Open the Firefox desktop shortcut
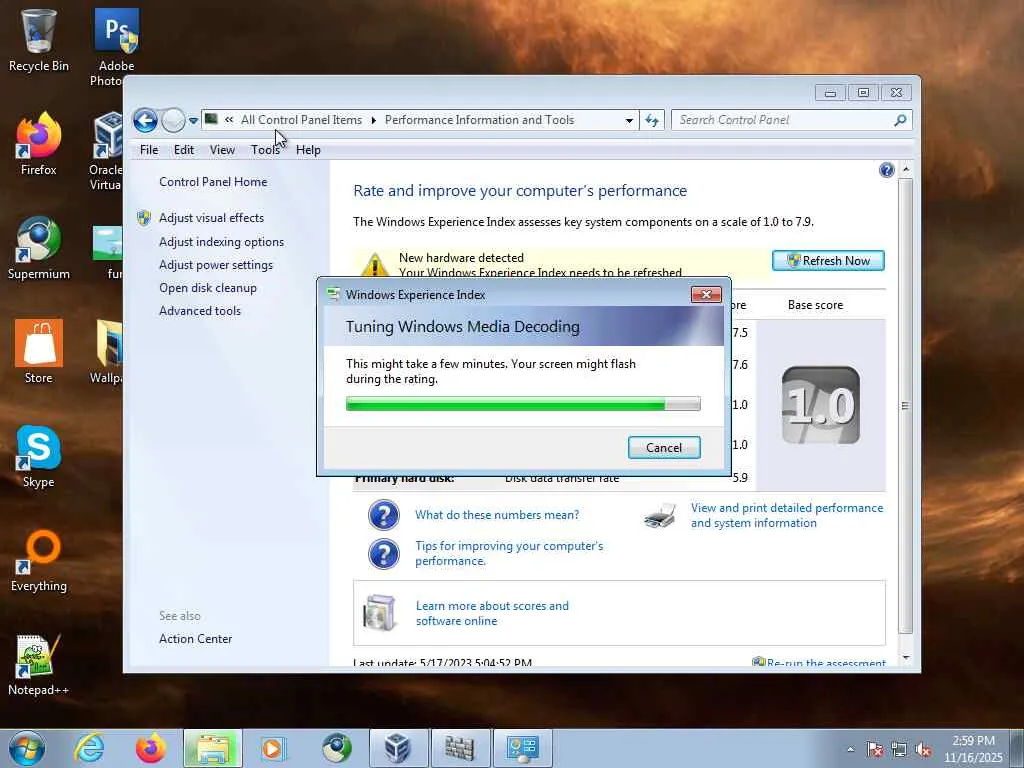Screen dimensions: 1024x768 [39, 144]
